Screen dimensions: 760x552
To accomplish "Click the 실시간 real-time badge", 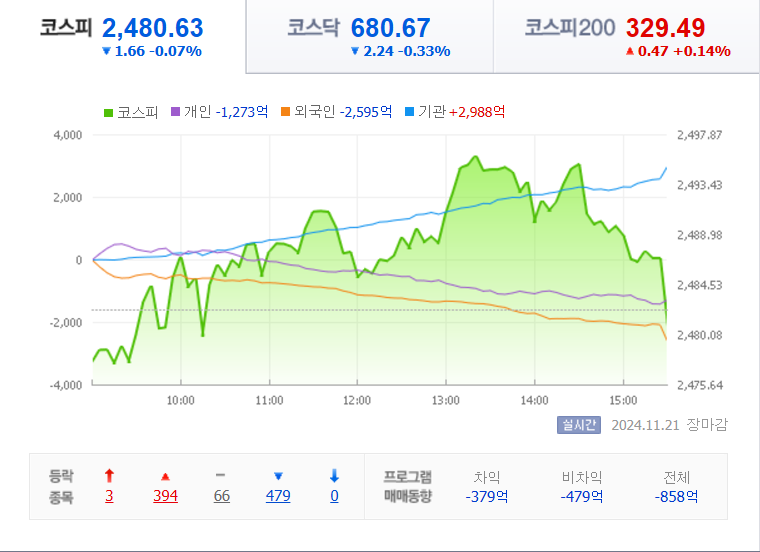I will (x=579, y=425).
